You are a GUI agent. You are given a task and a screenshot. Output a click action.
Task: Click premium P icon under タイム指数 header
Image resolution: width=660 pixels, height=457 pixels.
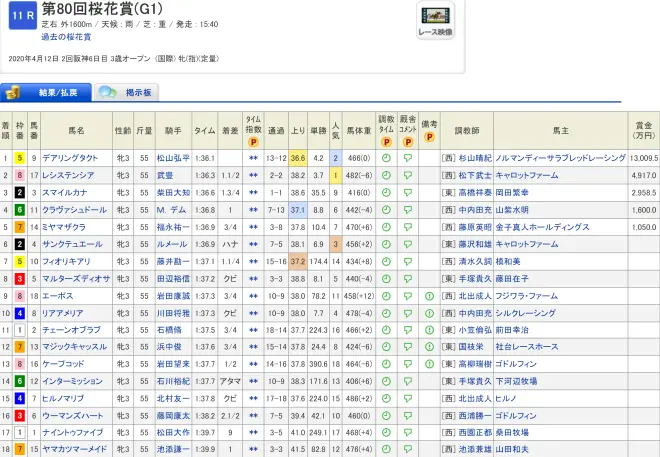tap(254, 141)
